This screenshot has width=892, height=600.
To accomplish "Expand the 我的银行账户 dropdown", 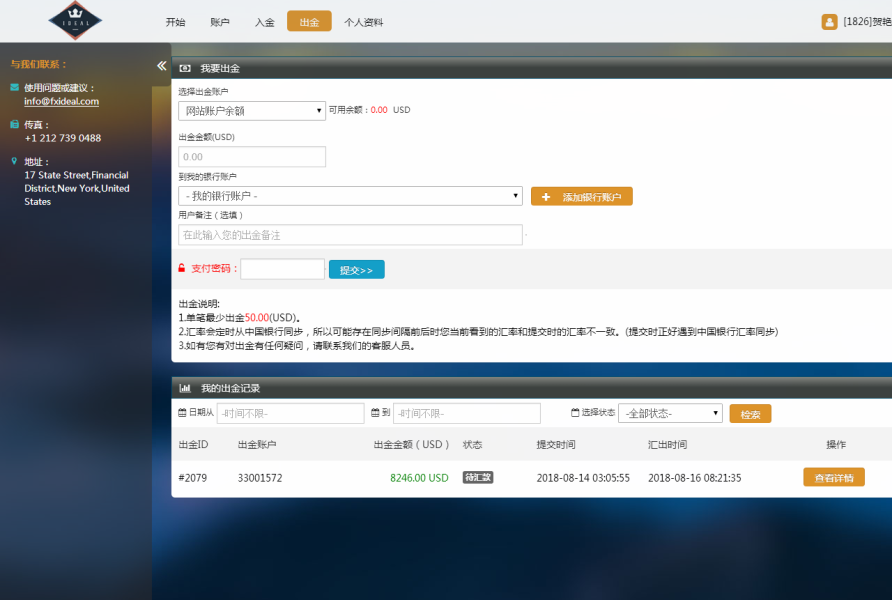I will 350,196.
